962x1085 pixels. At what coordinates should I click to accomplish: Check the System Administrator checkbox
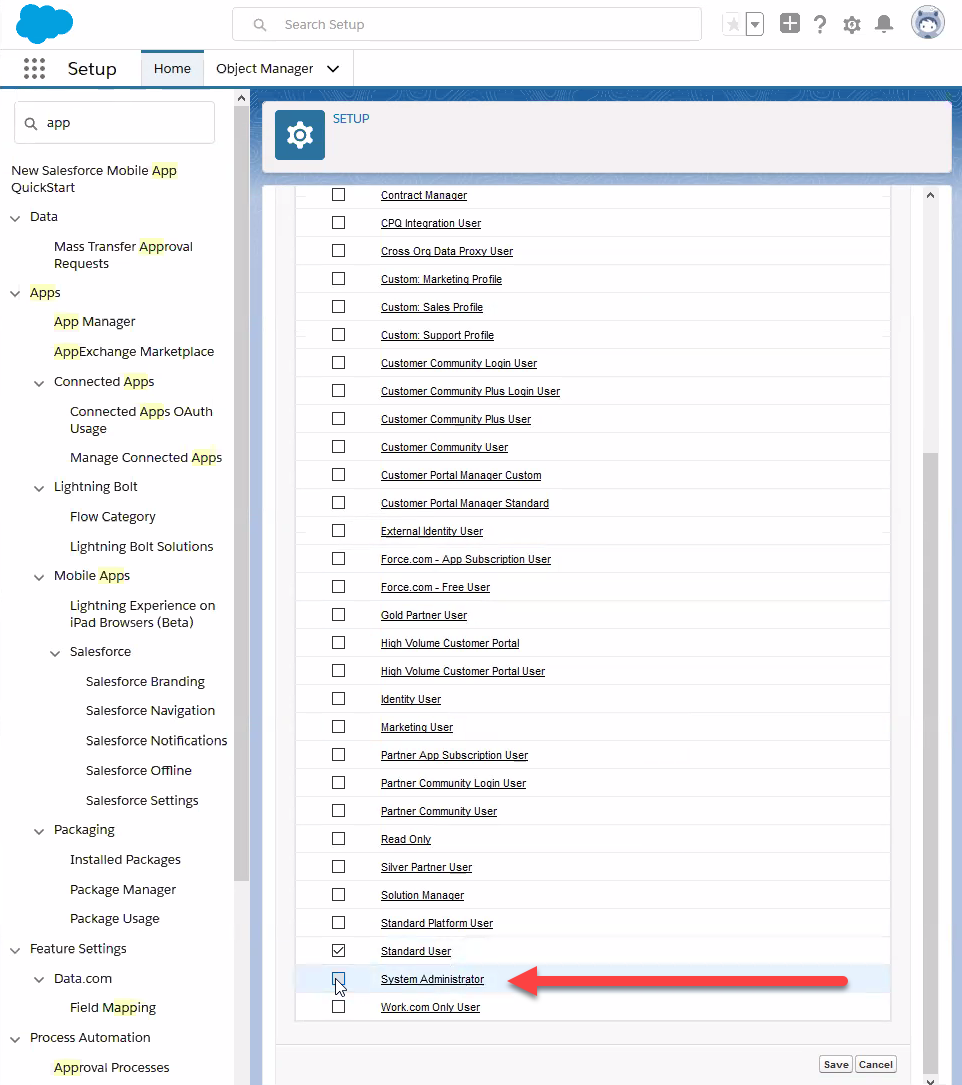click(x=338, y=978)
